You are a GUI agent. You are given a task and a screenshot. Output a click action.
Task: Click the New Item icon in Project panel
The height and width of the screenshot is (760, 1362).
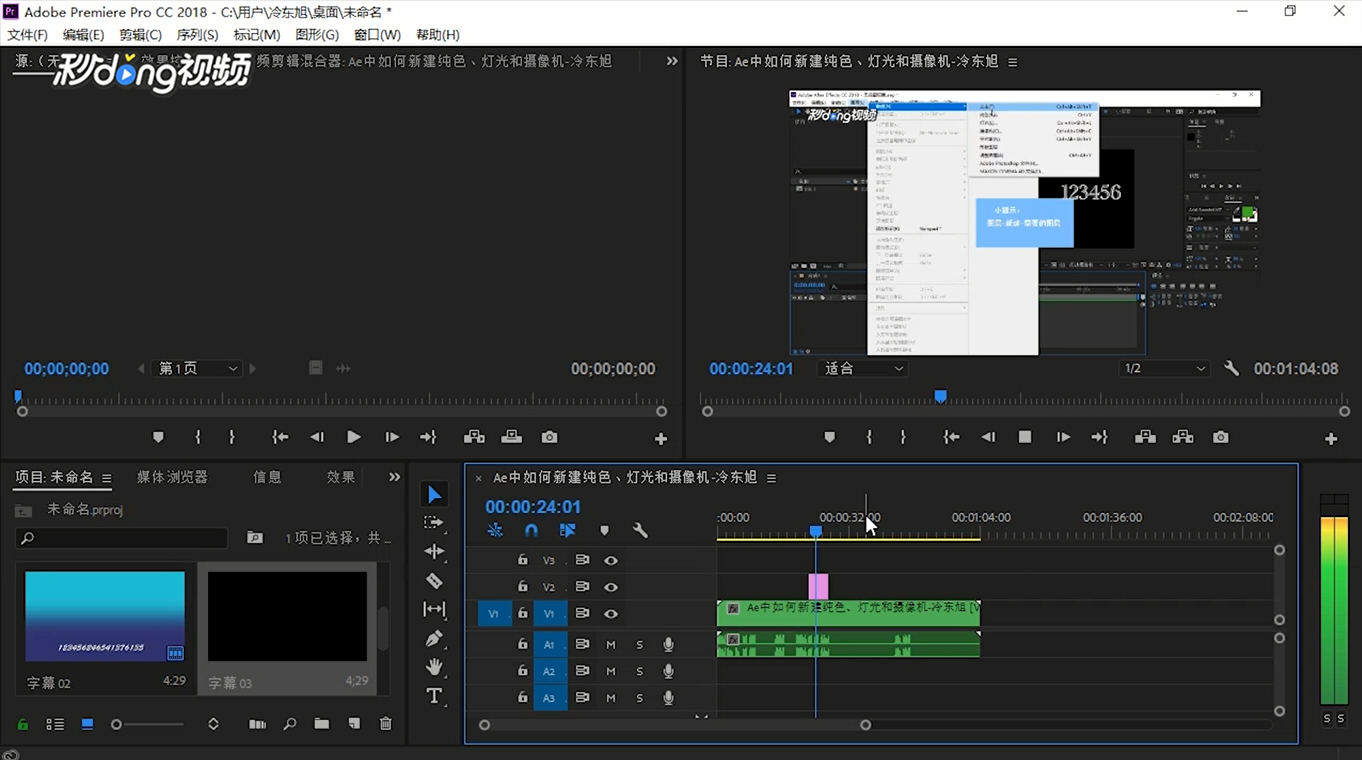[x=354, y=724]
